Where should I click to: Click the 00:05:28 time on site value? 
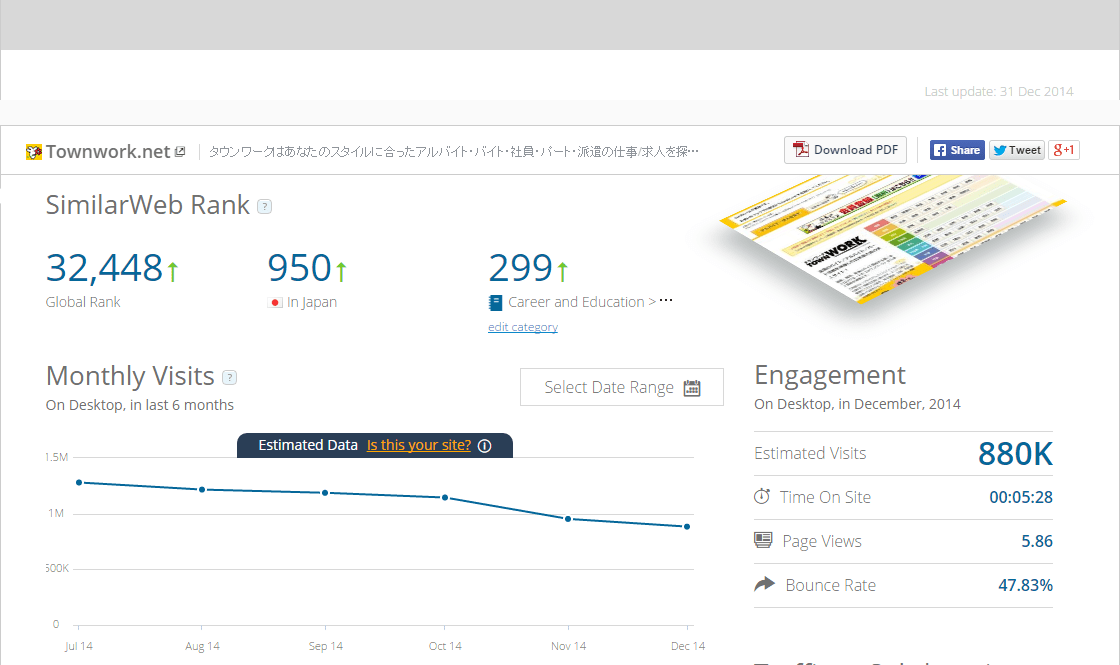(x=1021, y=497)
